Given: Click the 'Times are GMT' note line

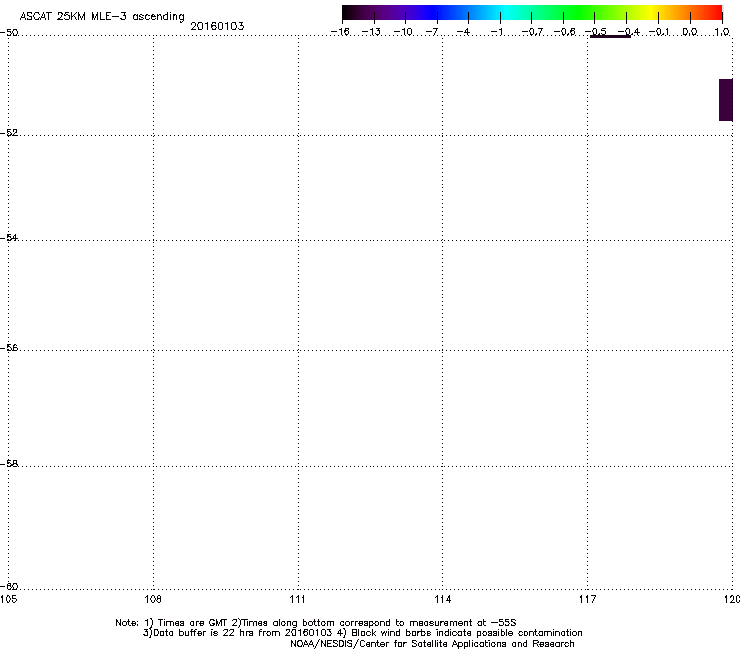Looking at the screenshot, I should 316,623.
